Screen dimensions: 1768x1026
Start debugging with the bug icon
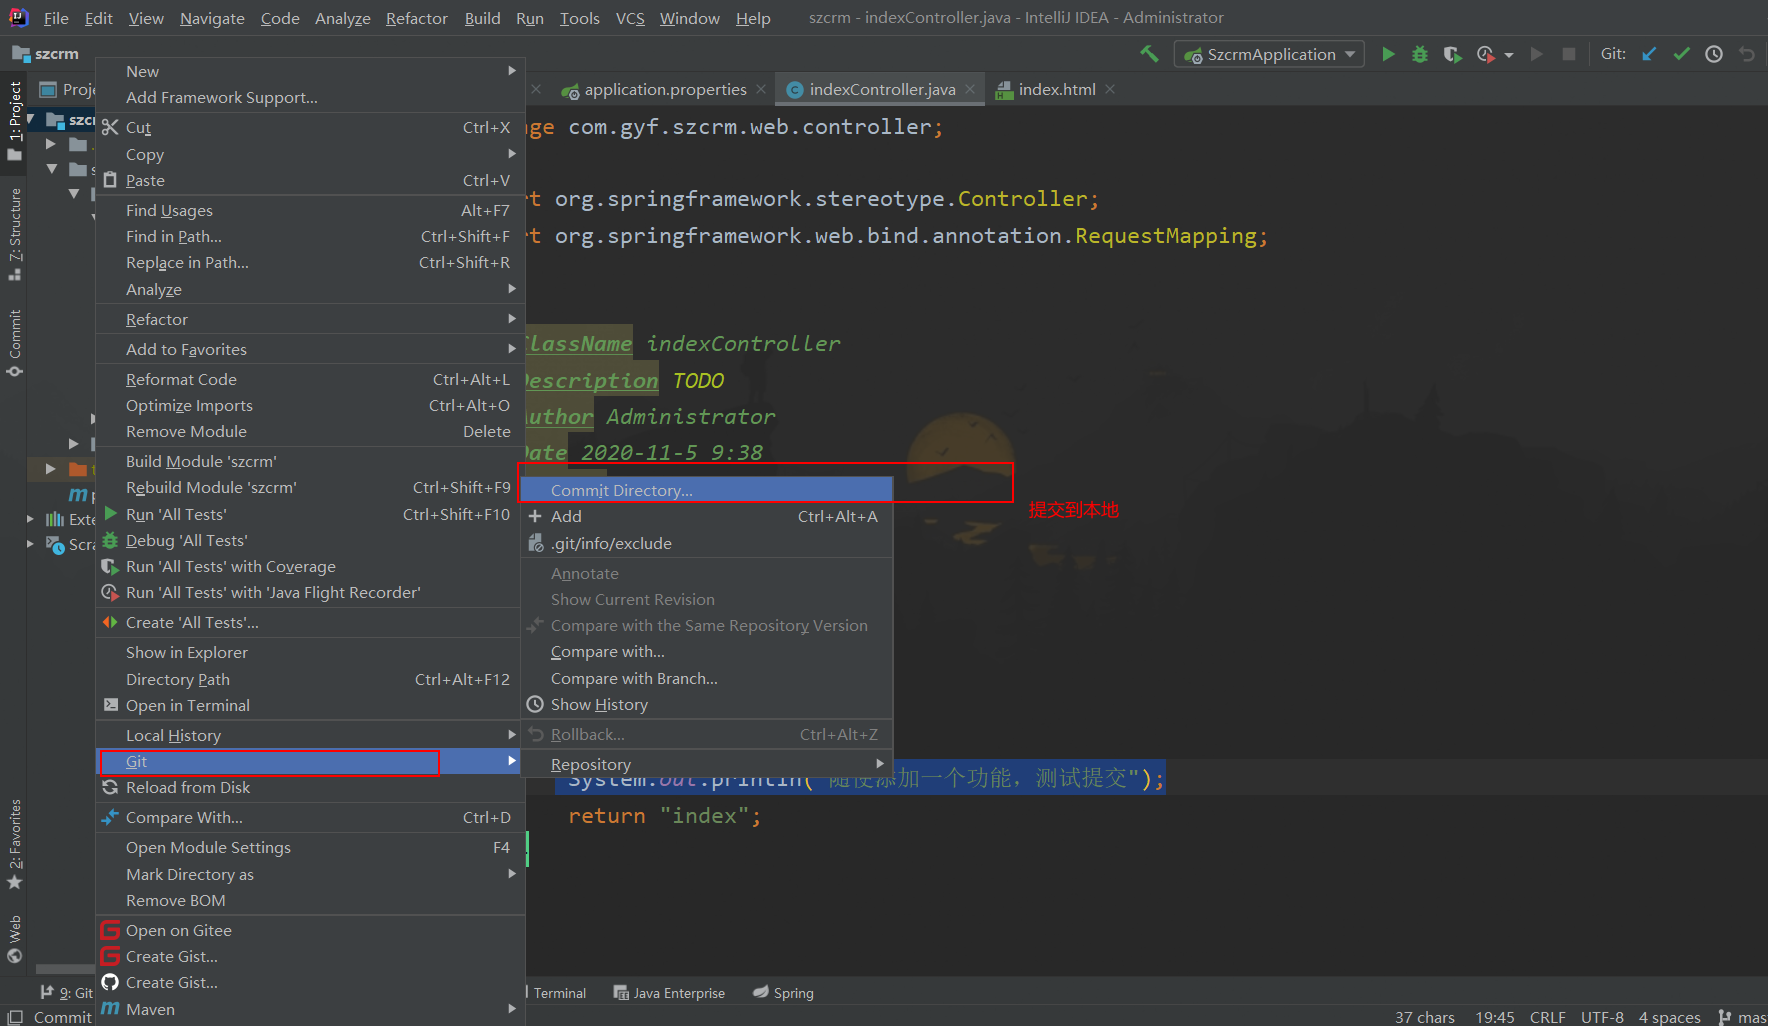coord(1420,54)
